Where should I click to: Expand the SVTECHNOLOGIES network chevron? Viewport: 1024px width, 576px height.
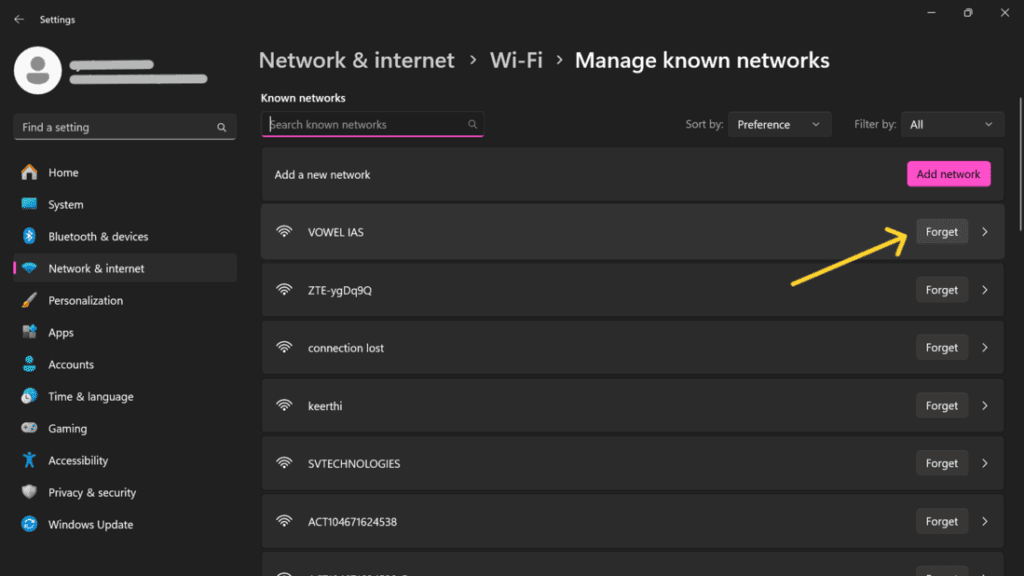click(985, 464)
